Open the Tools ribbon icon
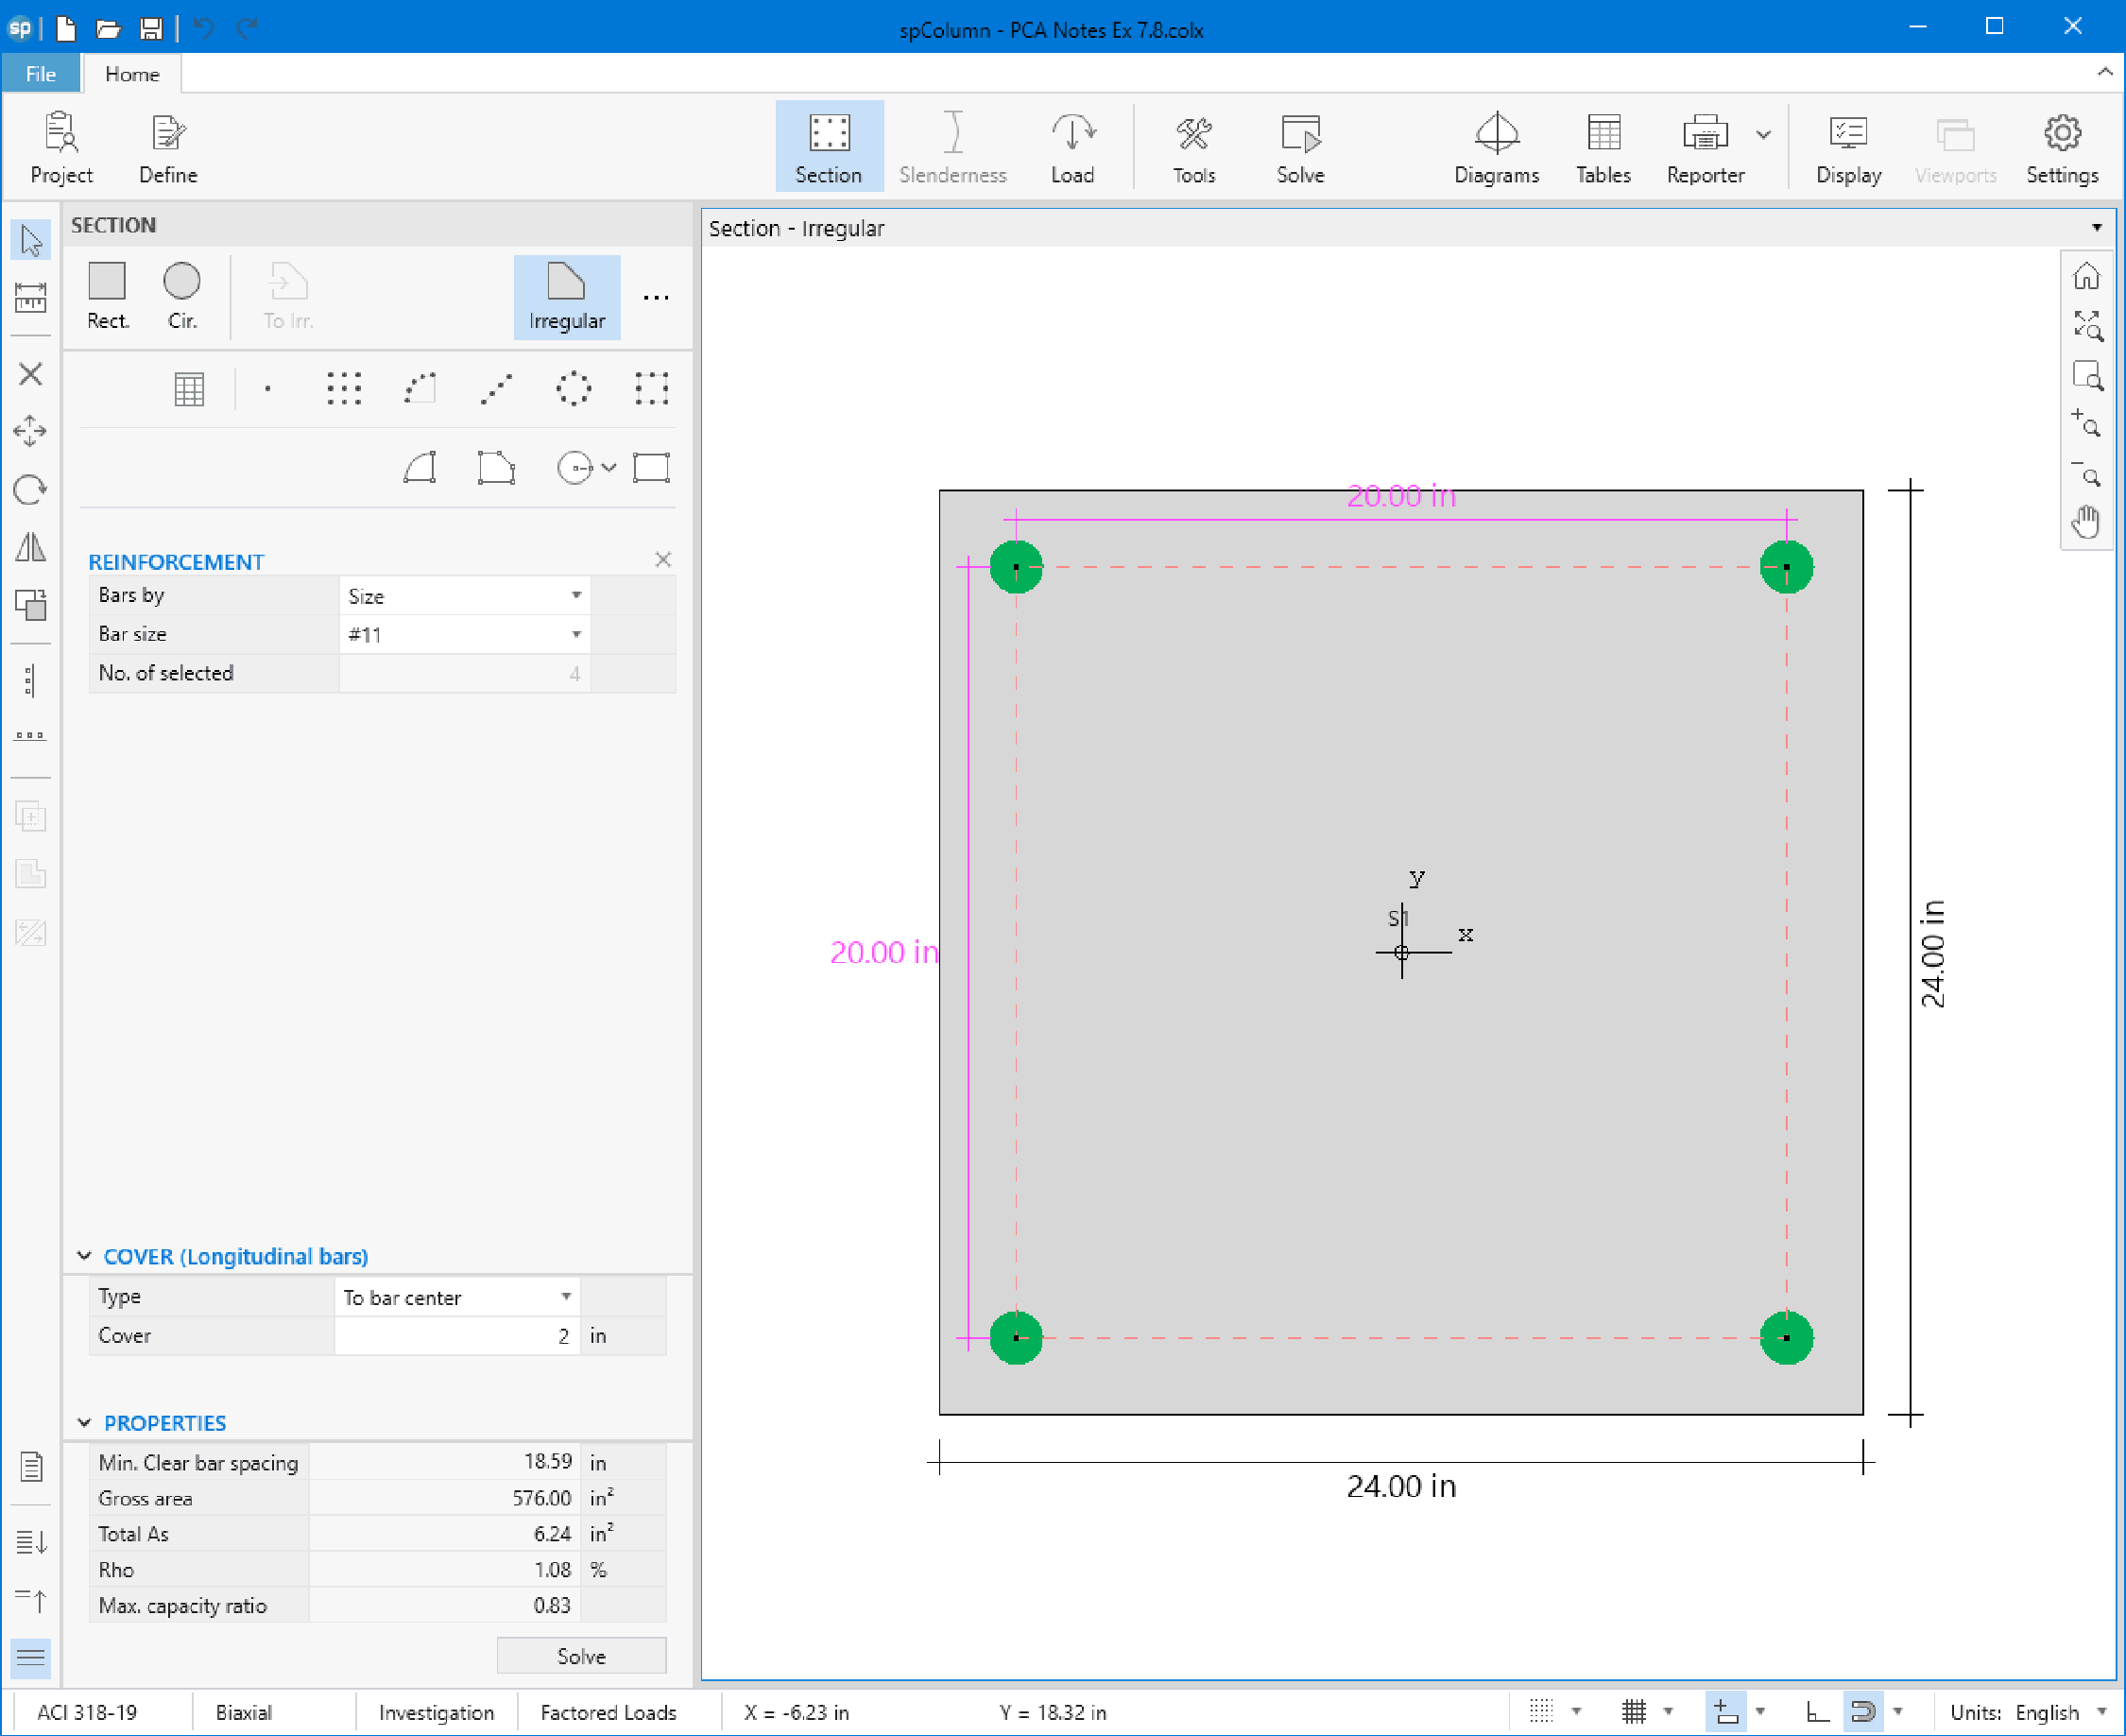 click(1193, 147)
